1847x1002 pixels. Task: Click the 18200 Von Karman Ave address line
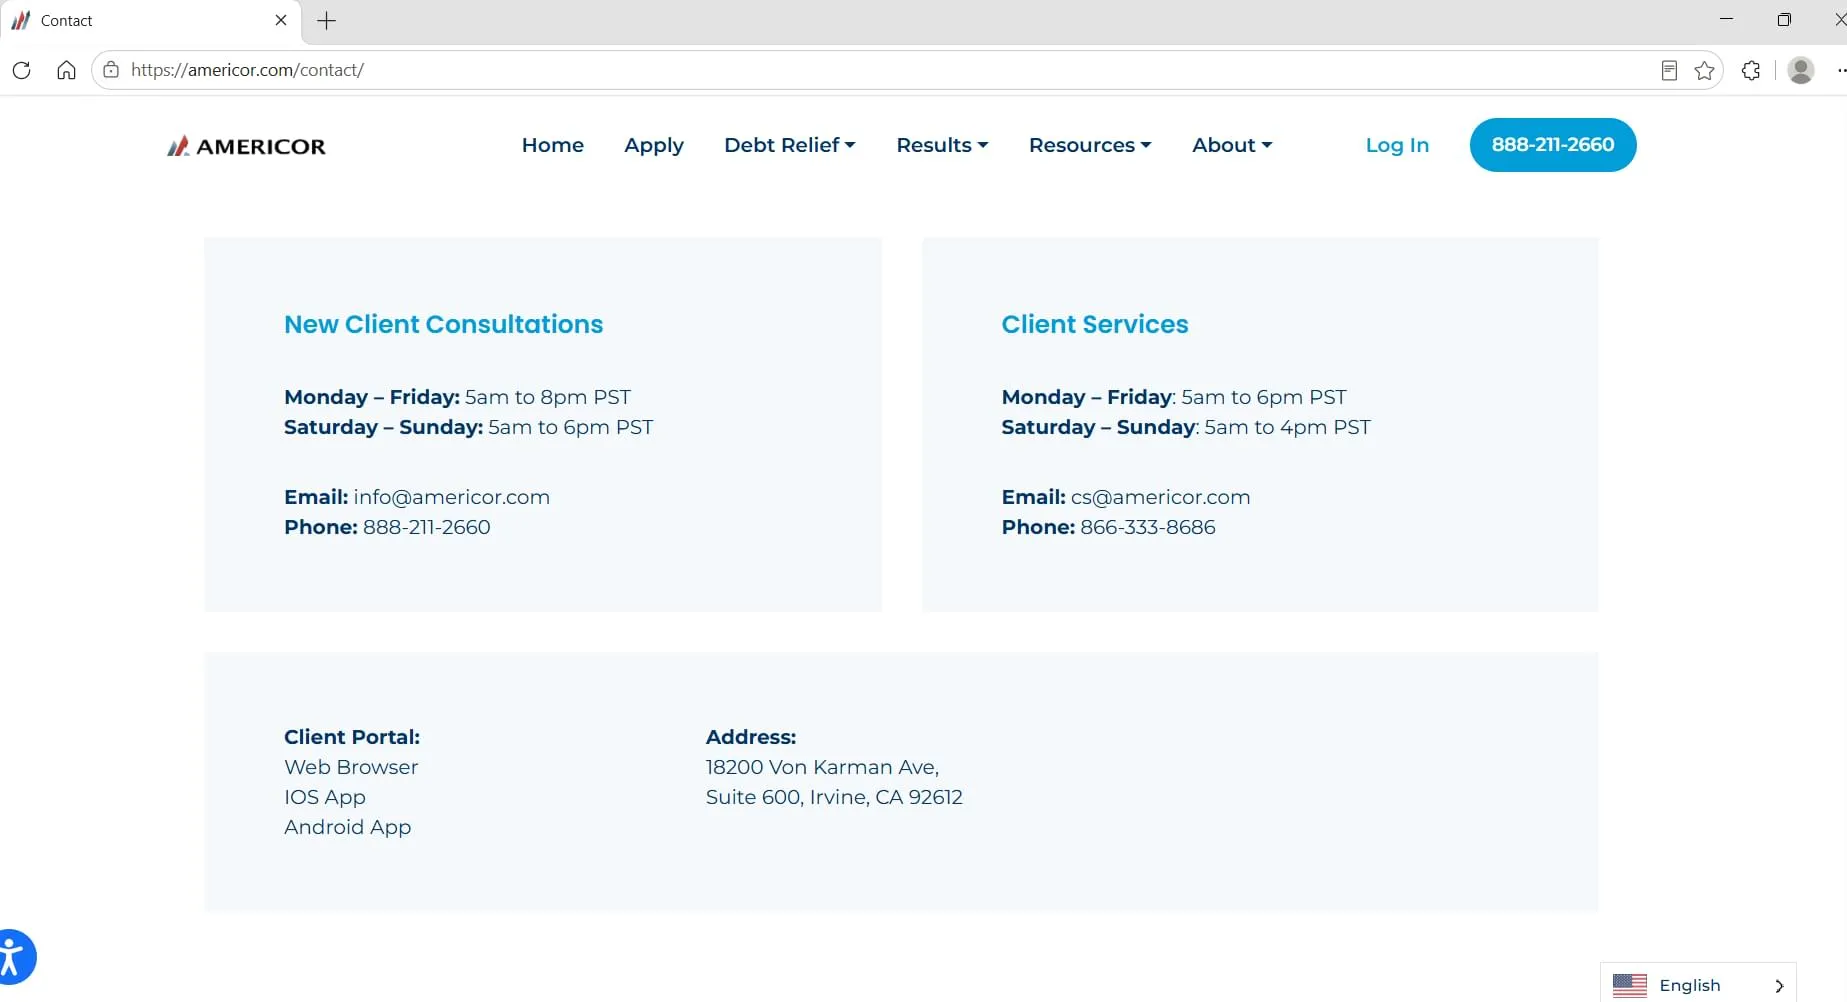point(822,767)
